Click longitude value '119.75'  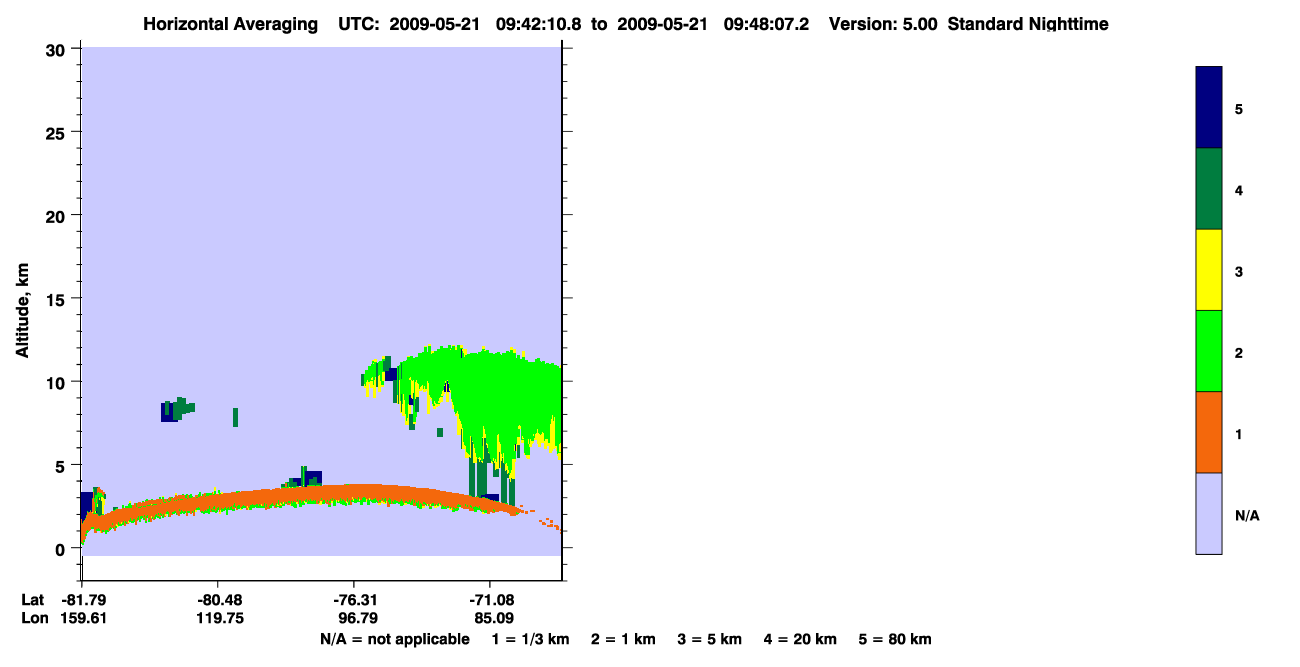[x=219, y=618]
